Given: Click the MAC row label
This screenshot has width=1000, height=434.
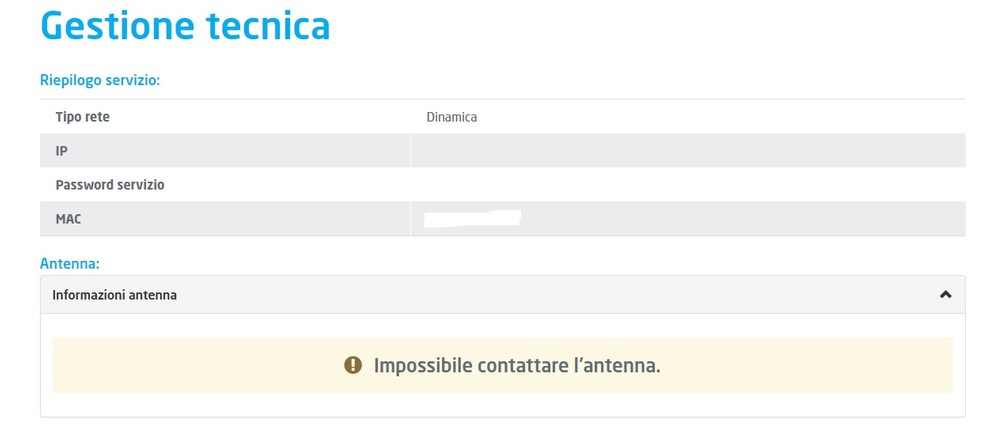Looking at the screenshot, I should tap(69, 219).
